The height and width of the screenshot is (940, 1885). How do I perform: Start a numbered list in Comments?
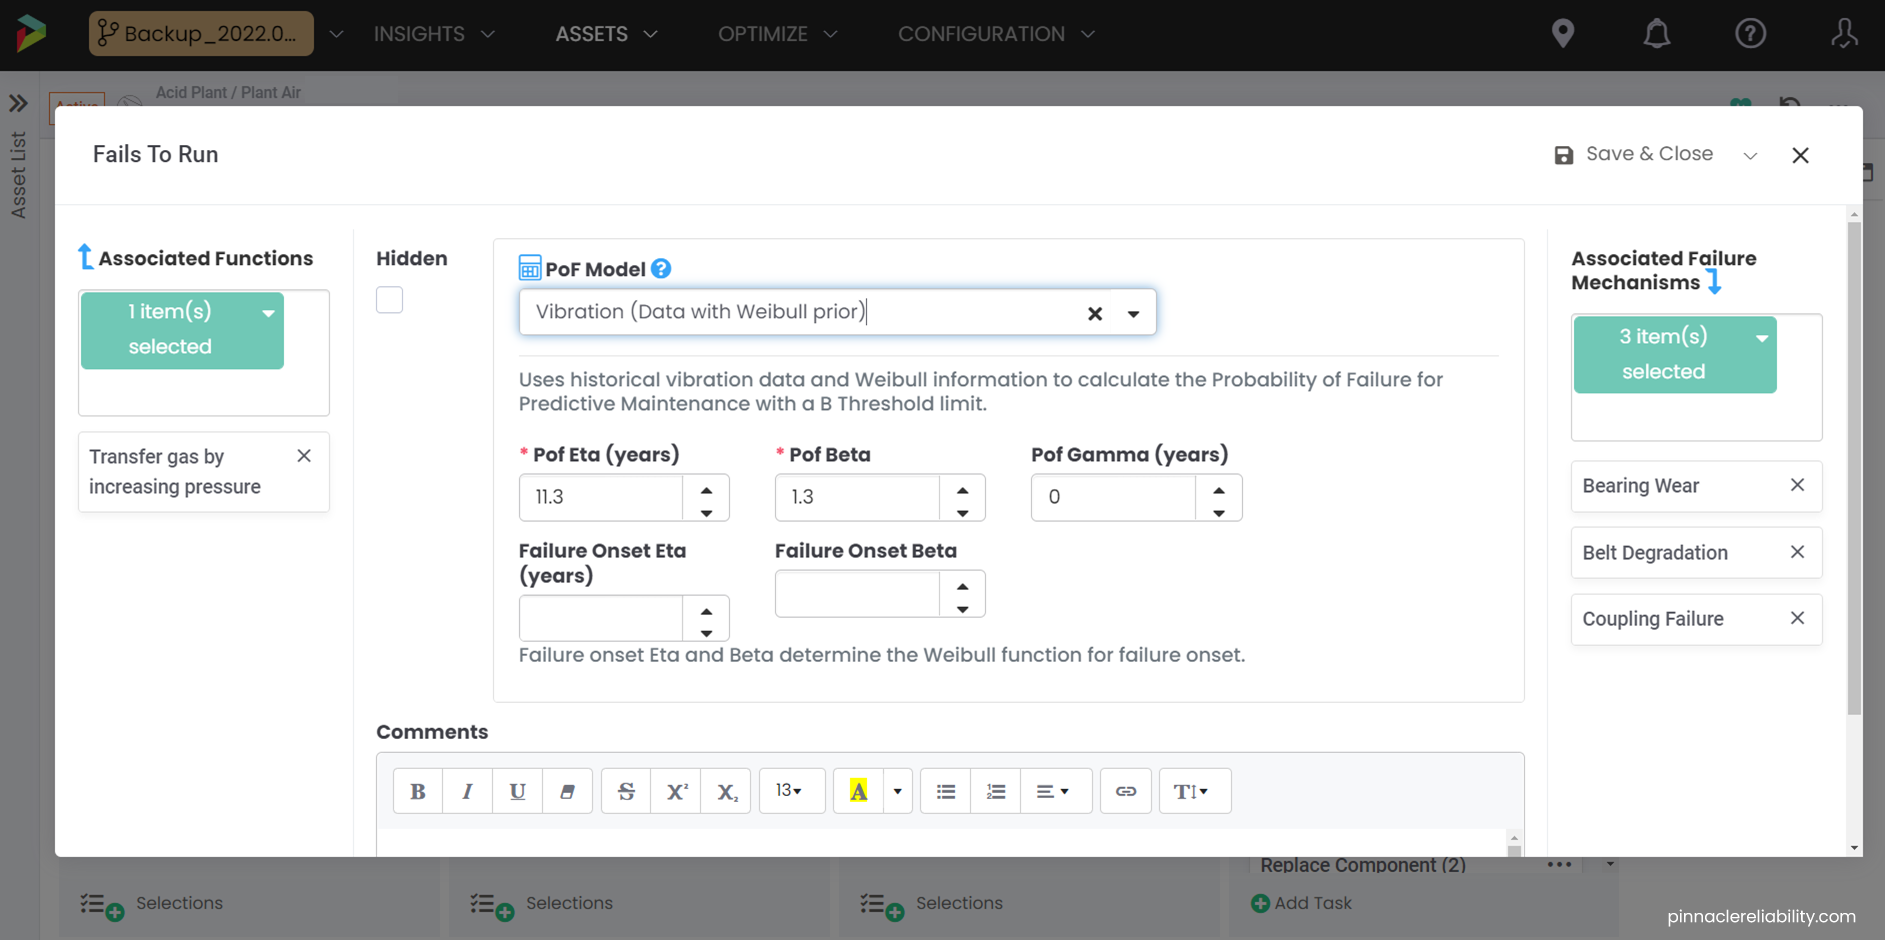(995, 790)
